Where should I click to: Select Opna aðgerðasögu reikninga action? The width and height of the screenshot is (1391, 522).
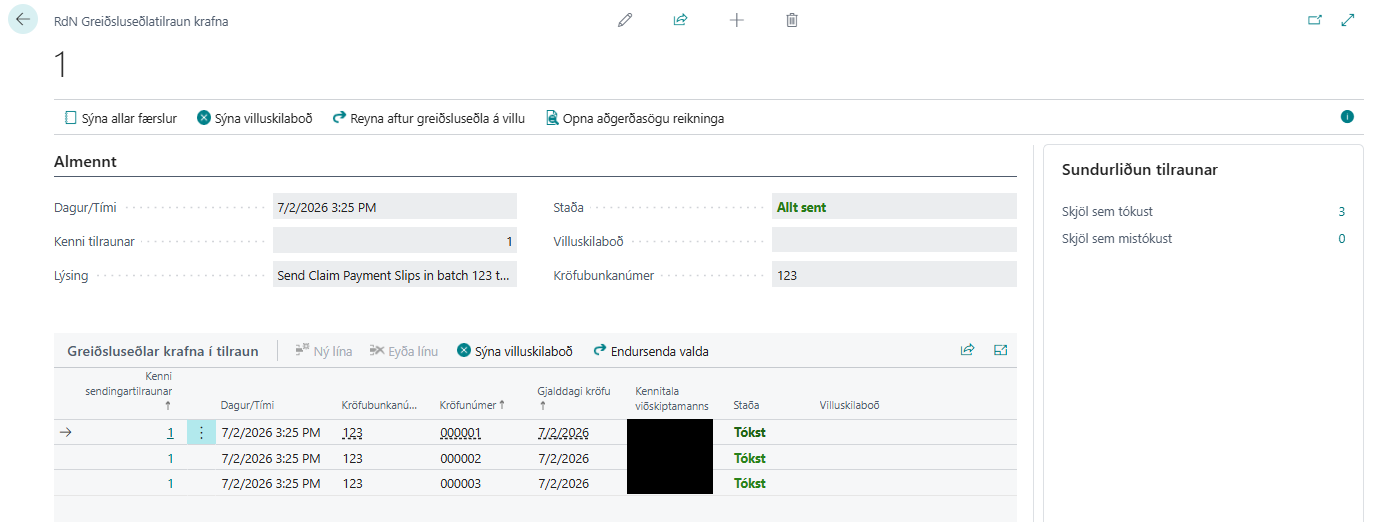click(x=634, y=118)
